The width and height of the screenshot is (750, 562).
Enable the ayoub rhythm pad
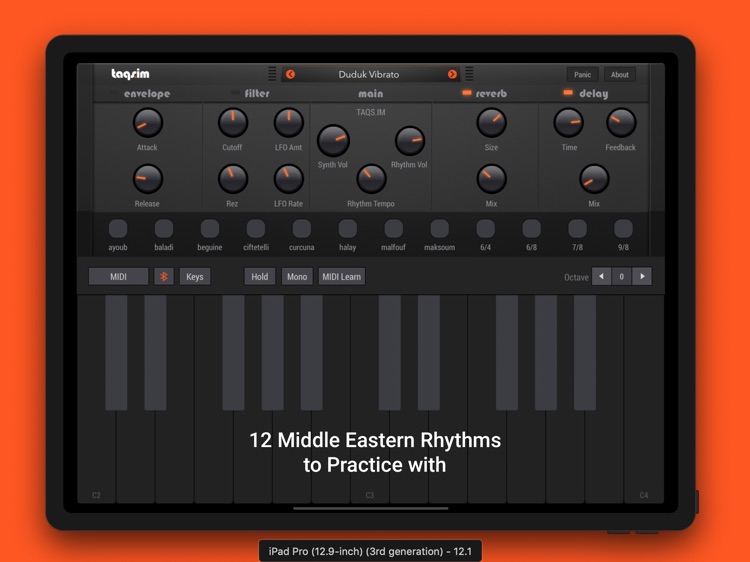118,229
